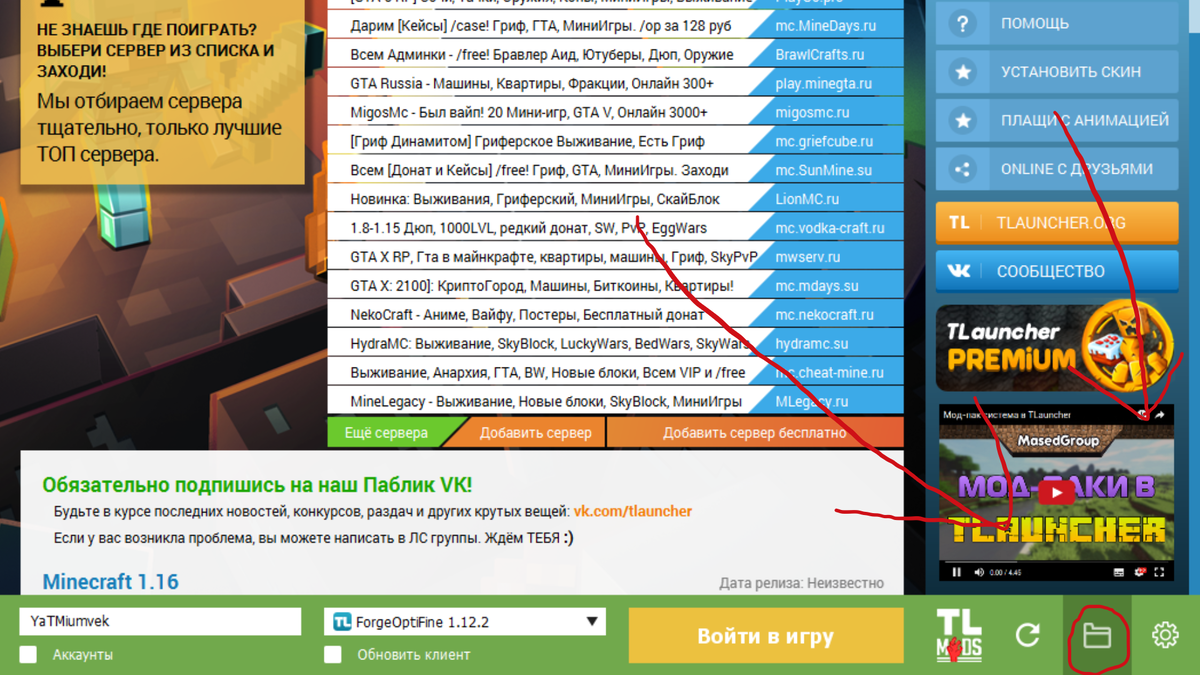Screen dimensions: 1200x675
Task: Toggle the Аккаунты checkbox
Action: point(28,654)
